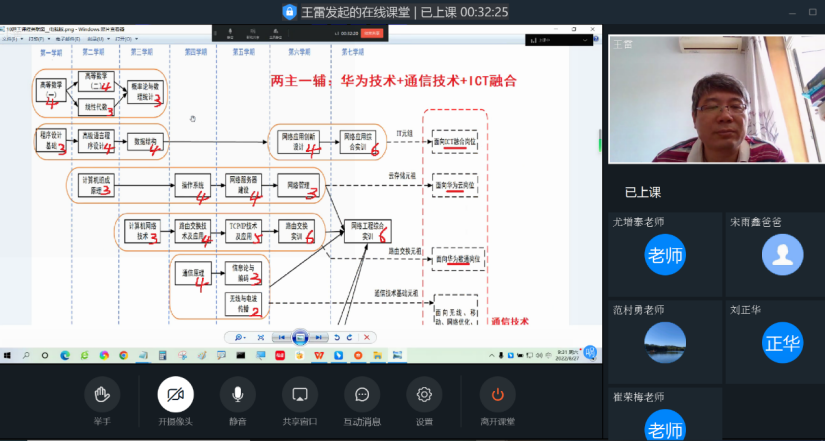
Task: Click 第七学期 column header in diagram
Action: 353,52
